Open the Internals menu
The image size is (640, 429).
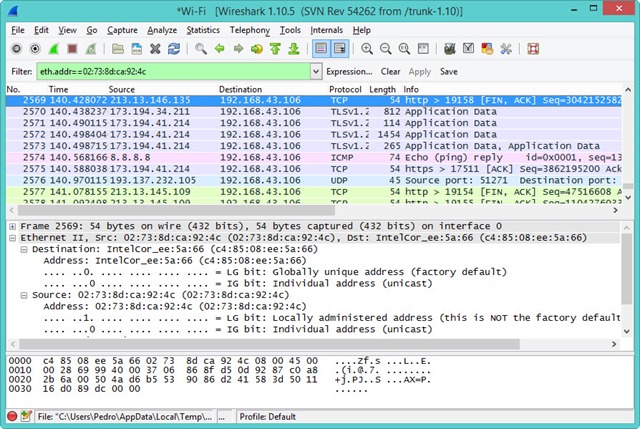(327, 30)
